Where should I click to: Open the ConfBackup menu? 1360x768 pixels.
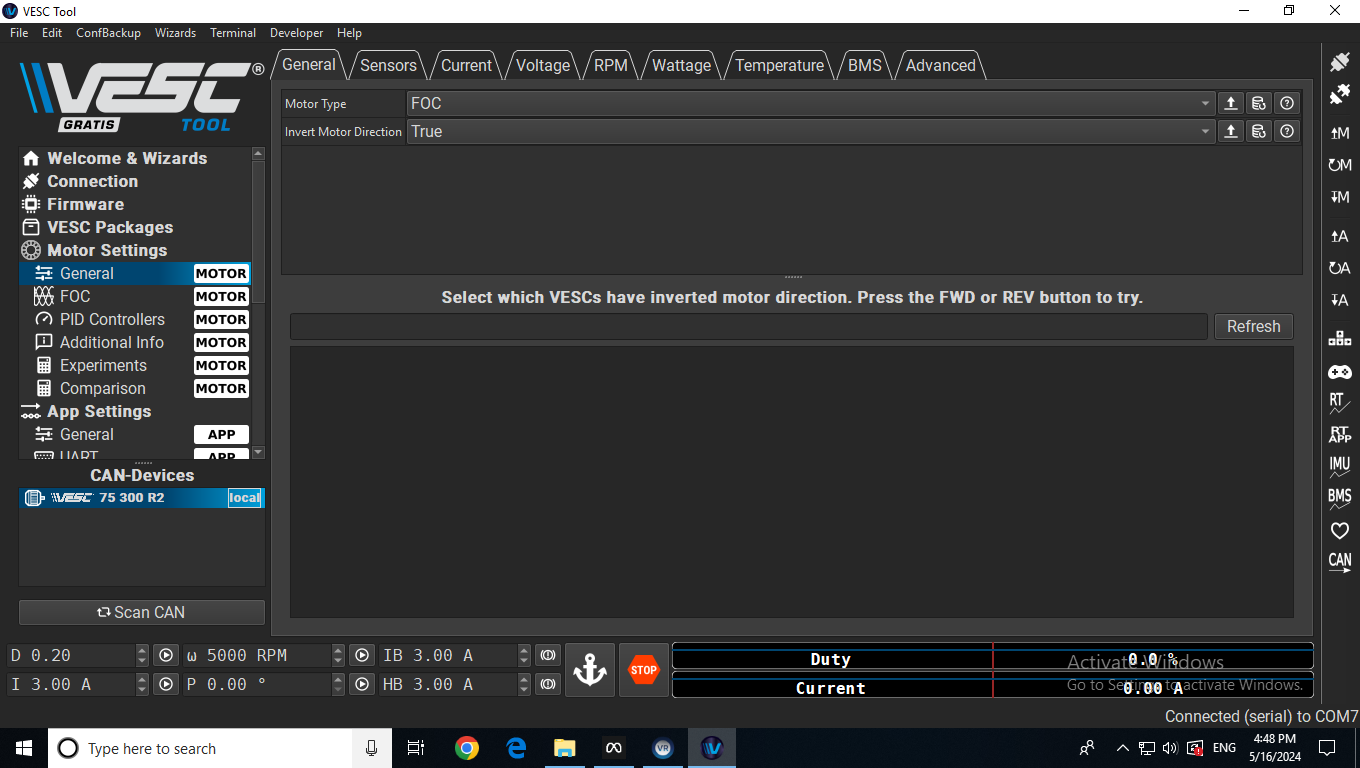point(108,33)
